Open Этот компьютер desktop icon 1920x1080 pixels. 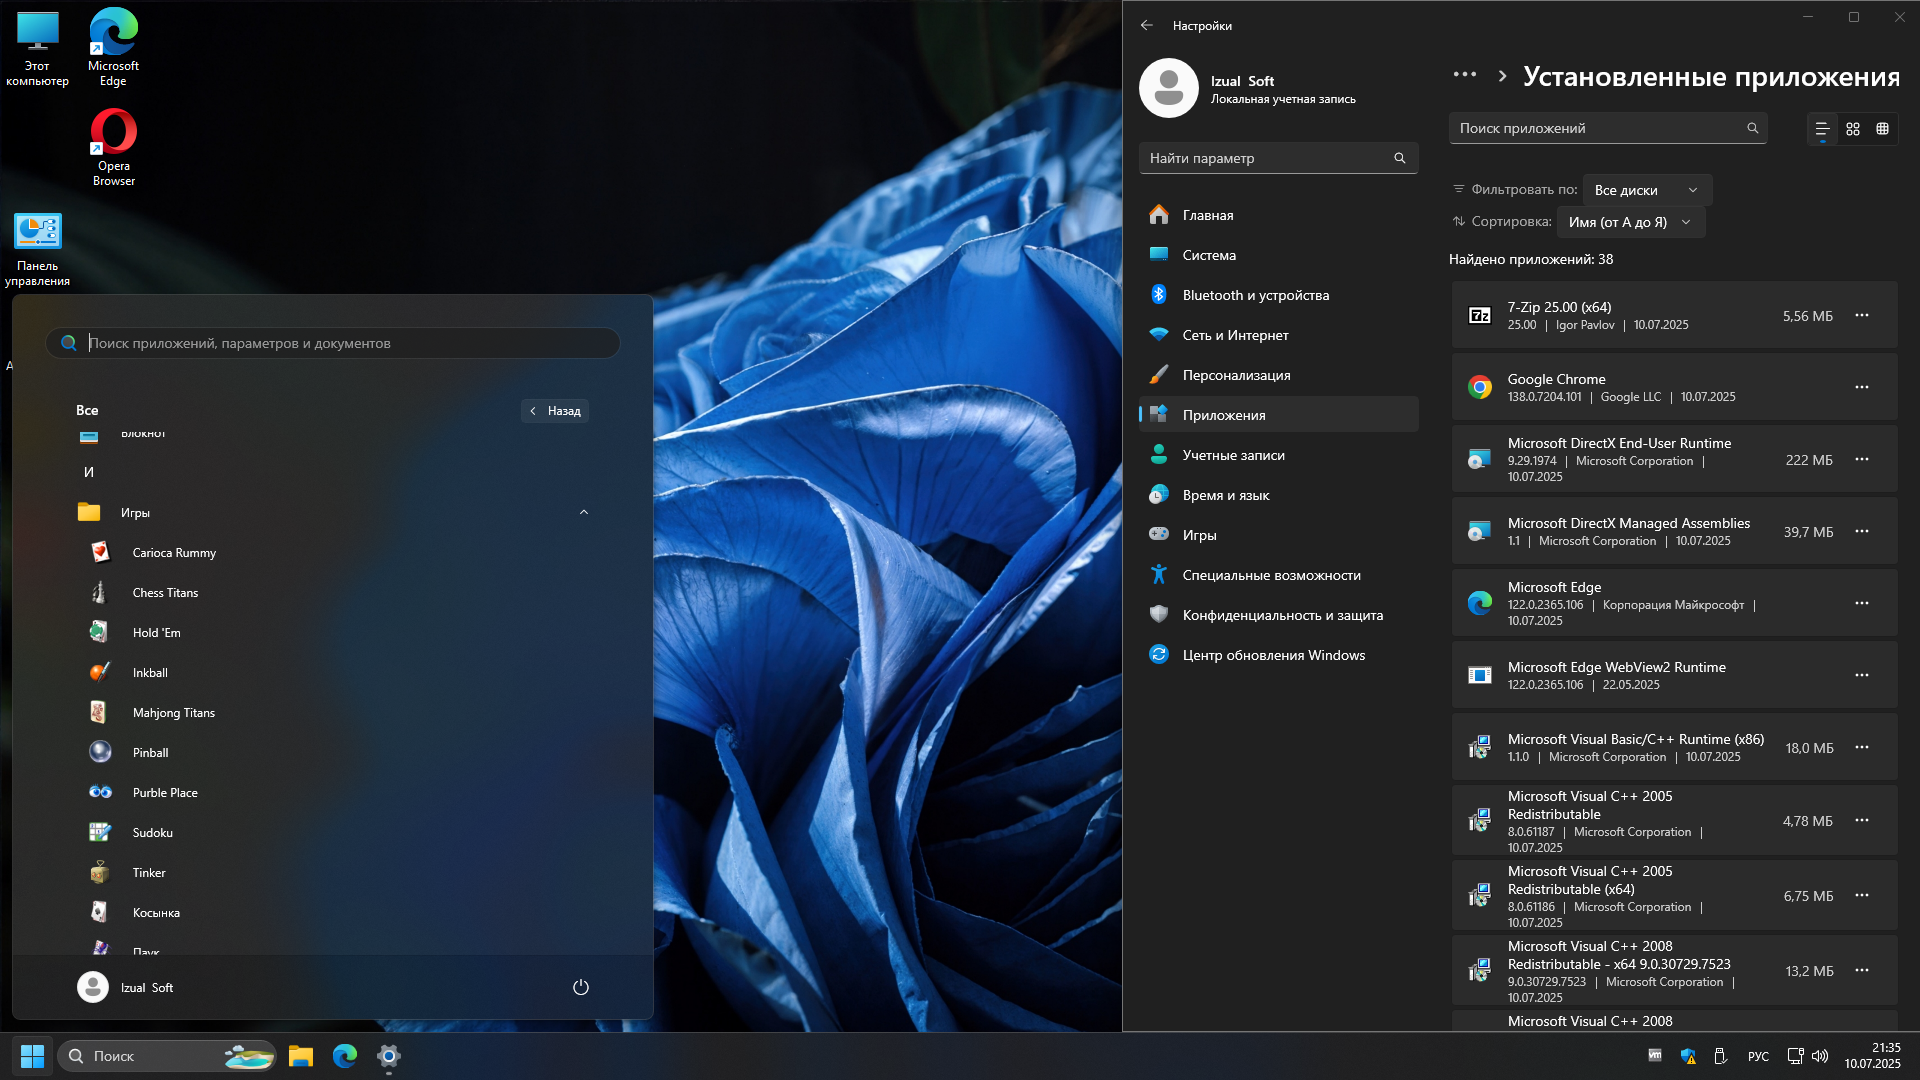tap(37, 47)
